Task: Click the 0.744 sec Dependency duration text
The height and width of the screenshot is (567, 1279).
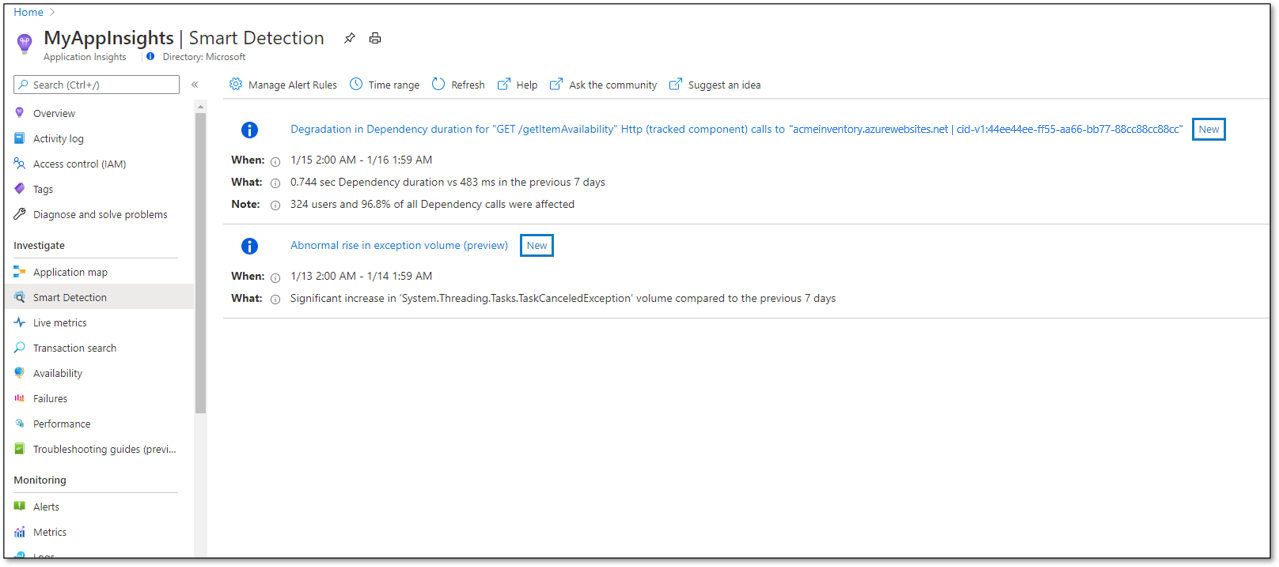Action: click(x=447, y=182)
